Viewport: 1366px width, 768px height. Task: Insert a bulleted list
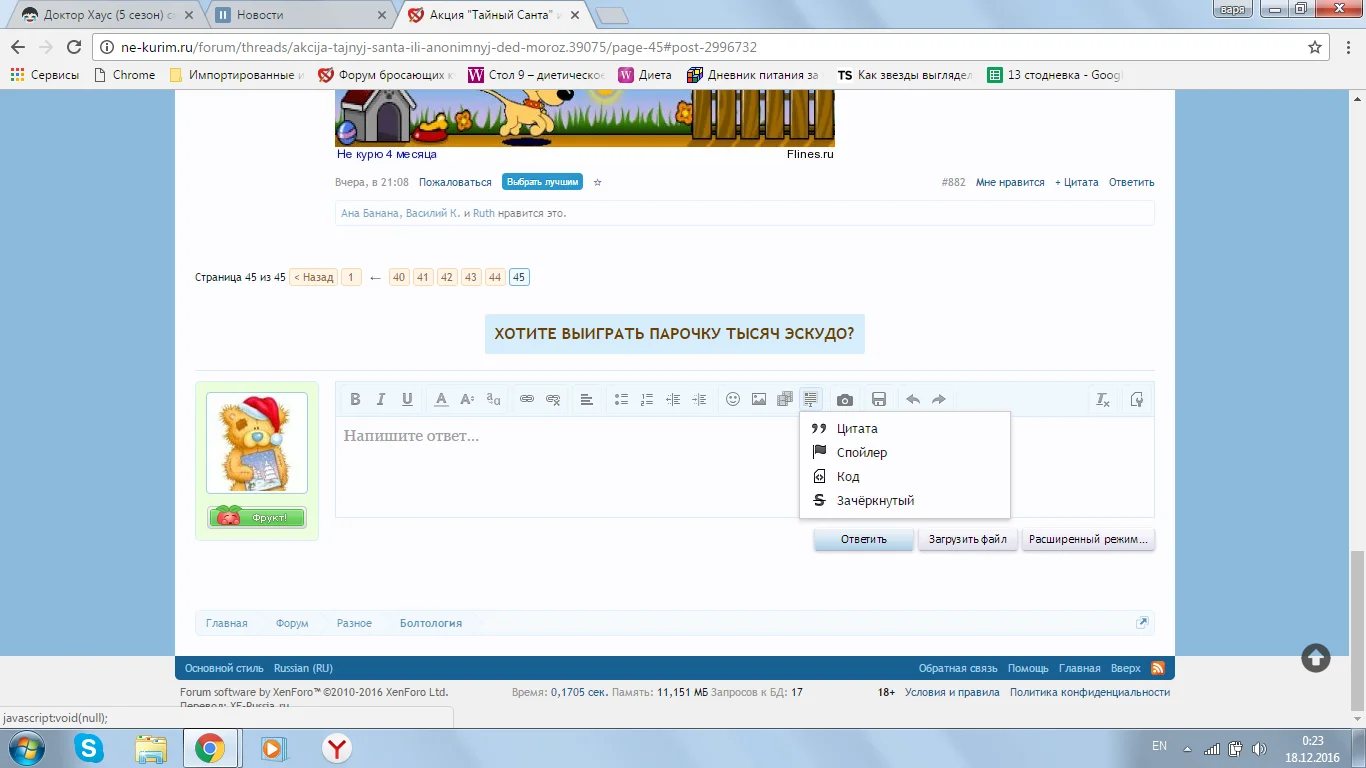pos(621,399)
